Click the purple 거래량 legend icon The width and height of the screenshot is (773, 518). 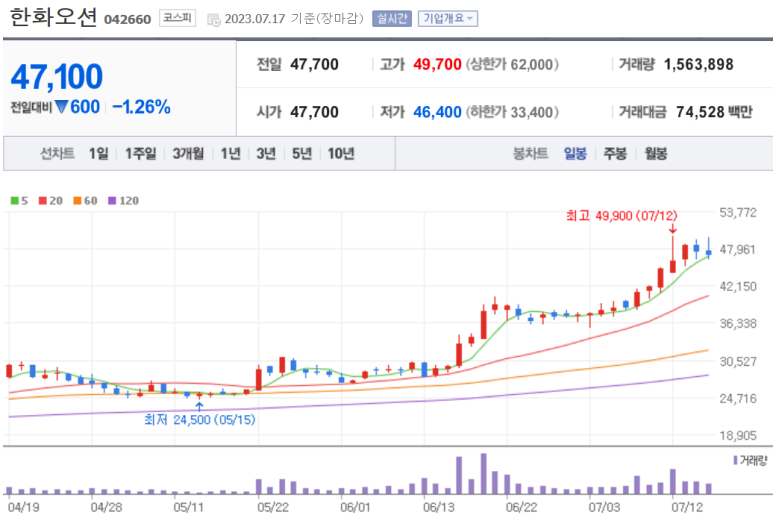(x=737, y=459)
